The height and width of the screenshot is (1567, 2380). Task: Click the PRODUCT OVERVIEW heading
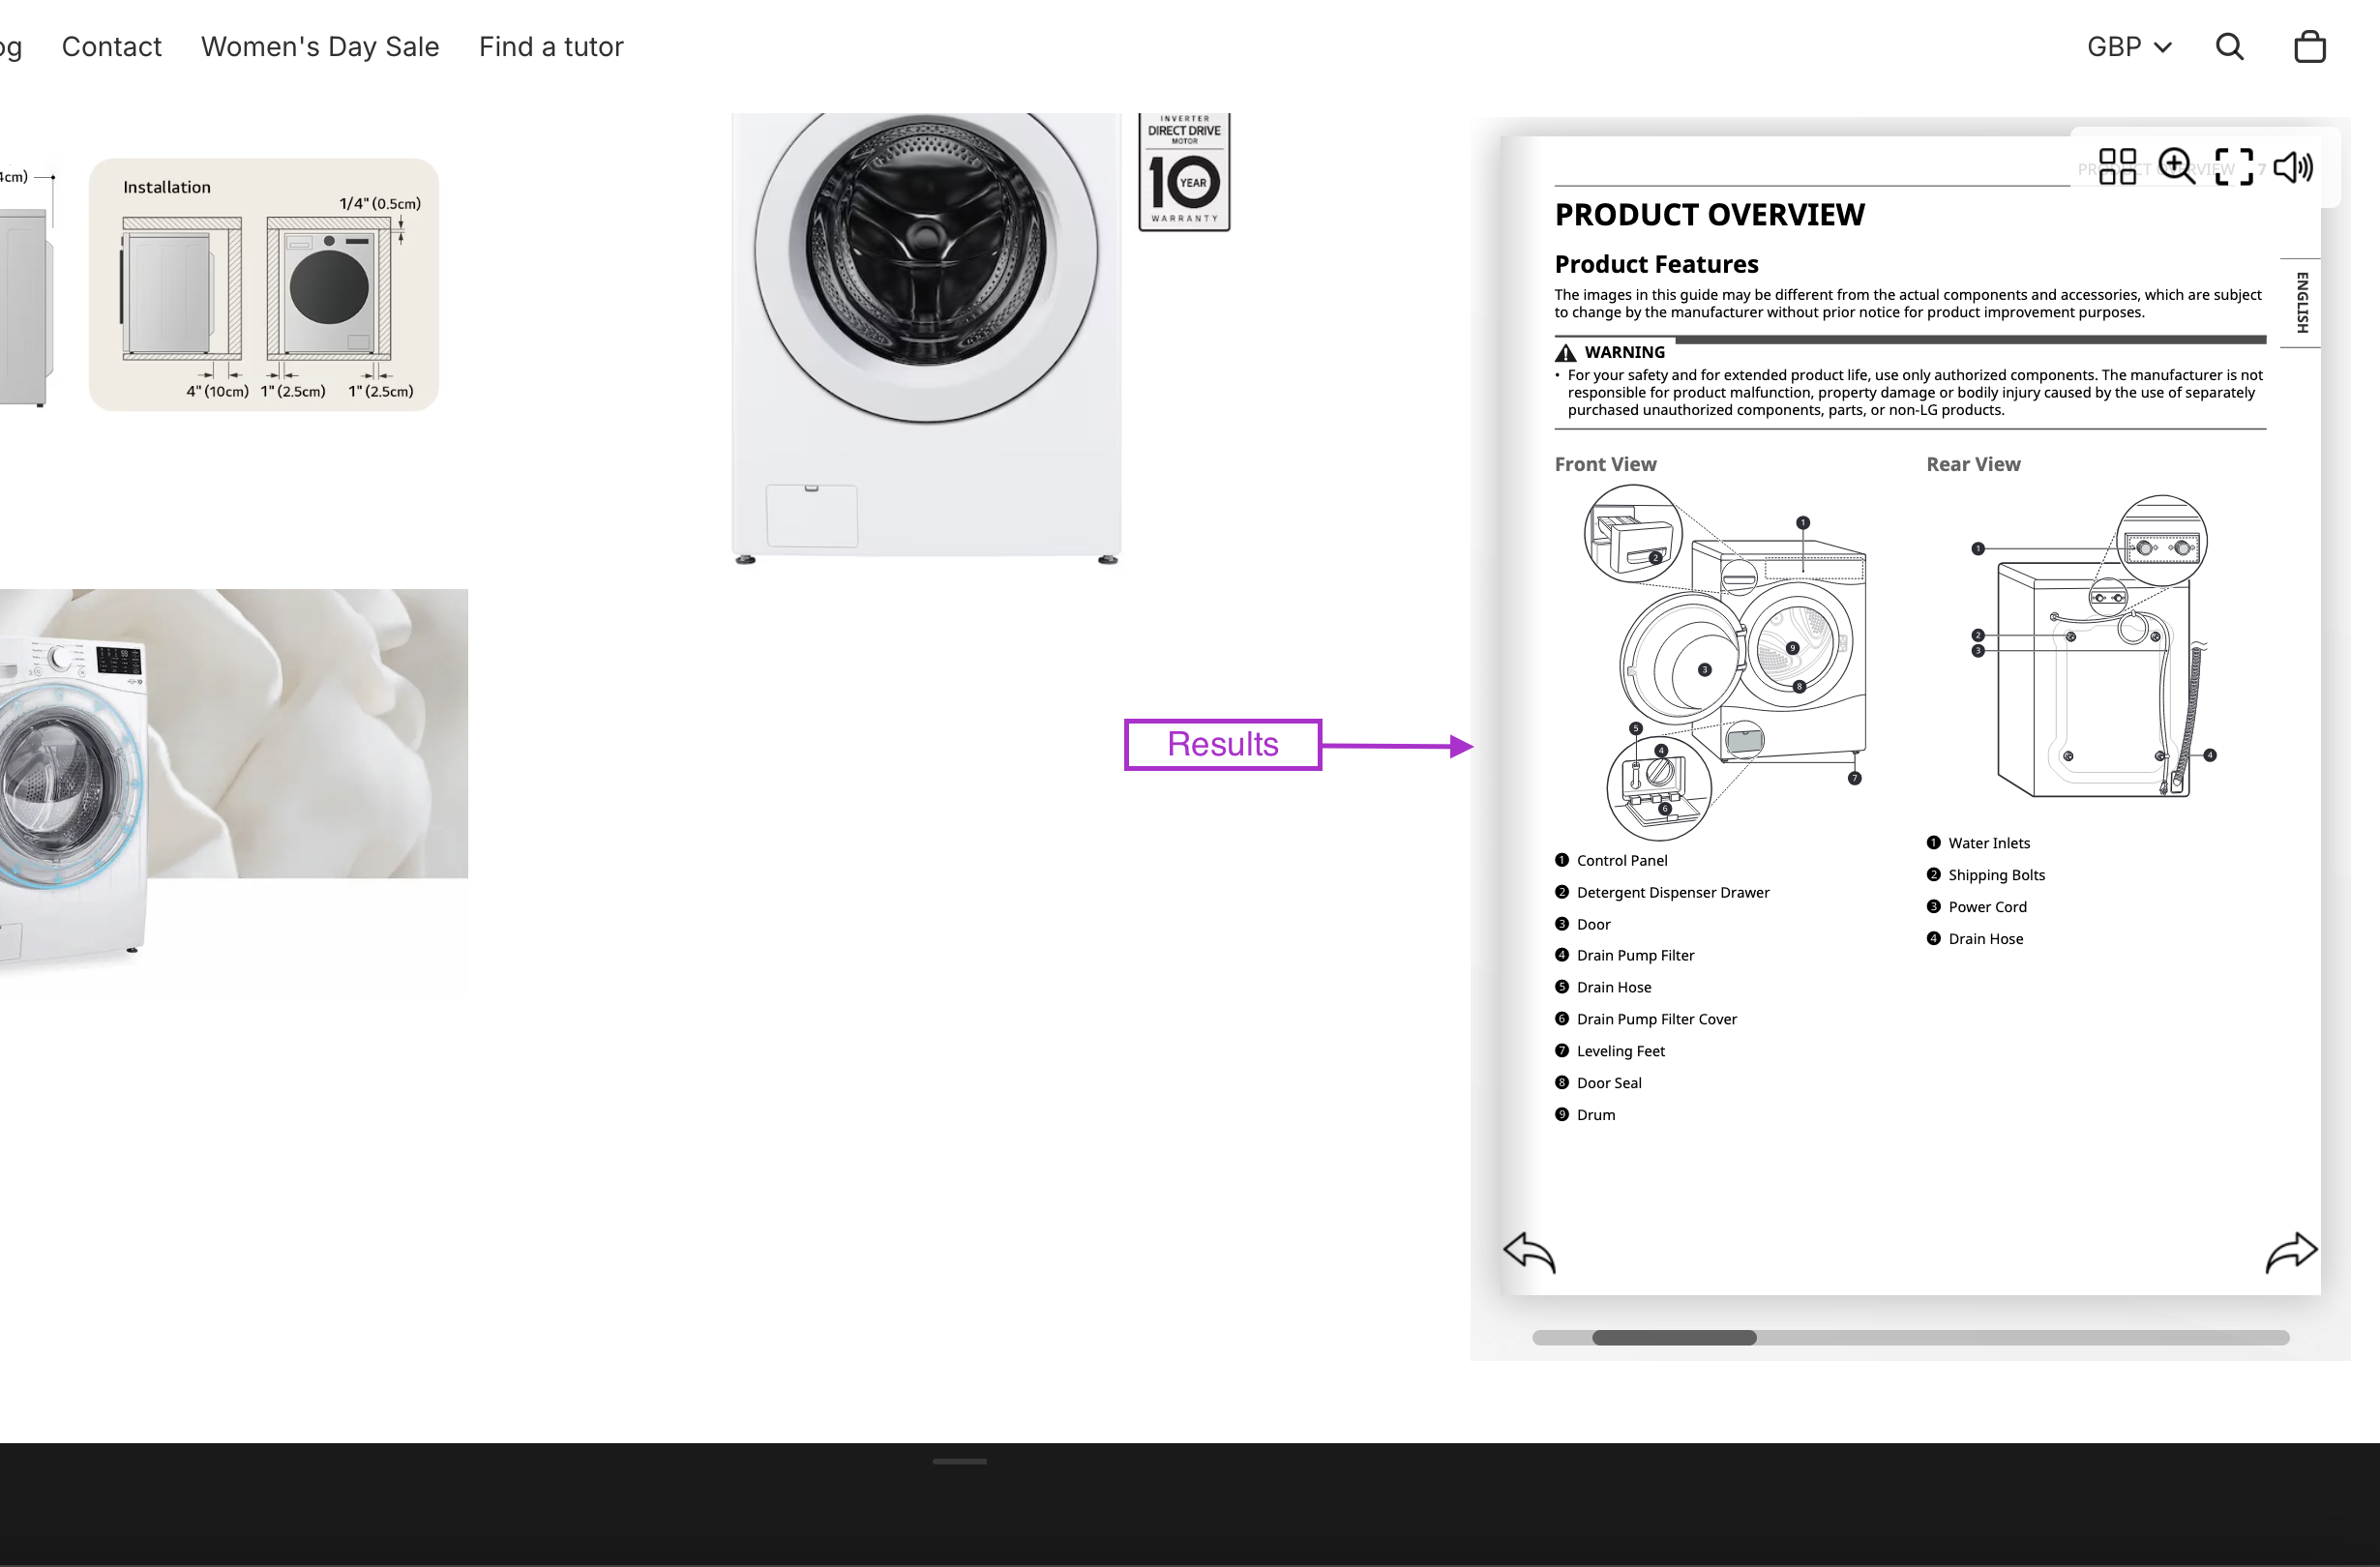coord(1709,214)
